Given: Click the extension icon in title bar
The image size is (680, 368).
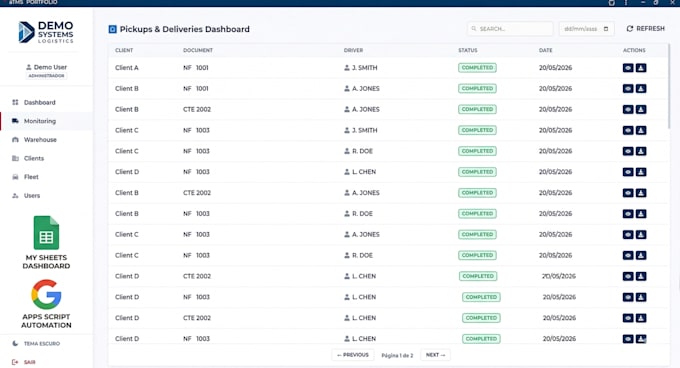Looking at the screenshot, I should pos(611,3).
